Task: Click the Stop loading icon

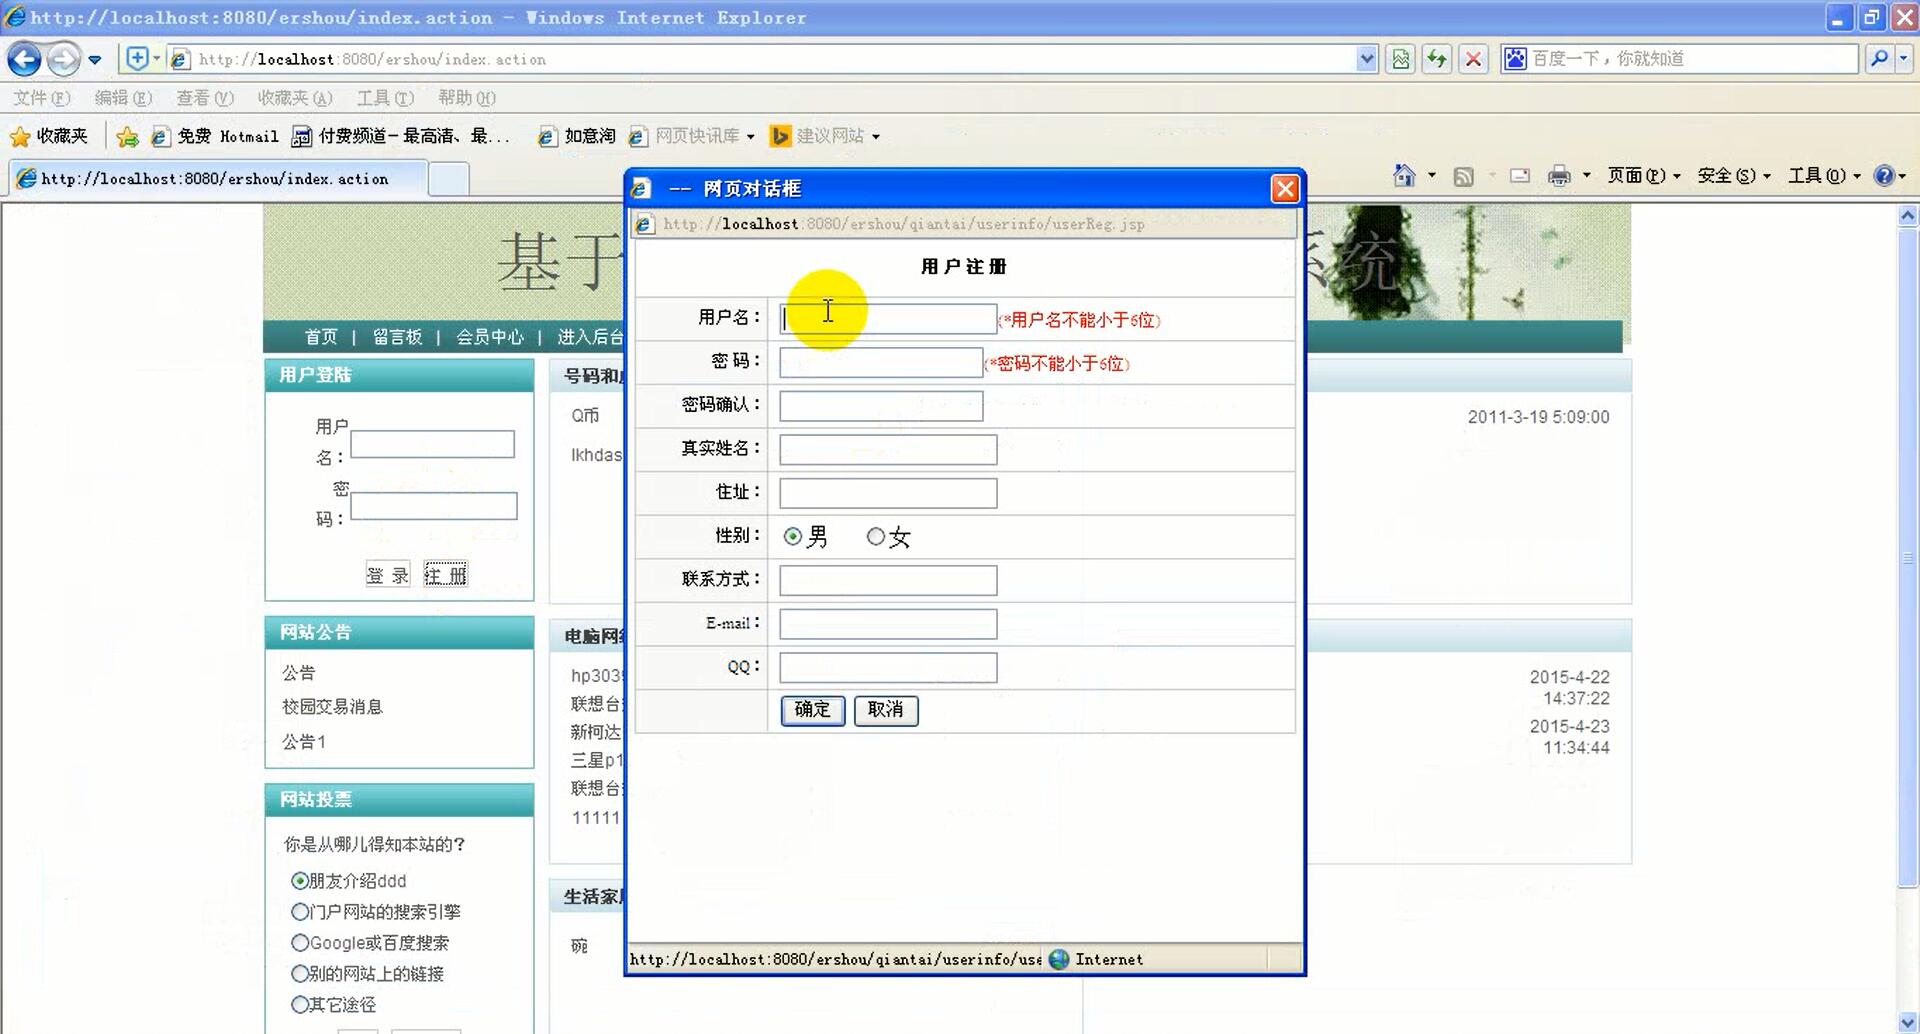Action: [x=1473, y=59]
